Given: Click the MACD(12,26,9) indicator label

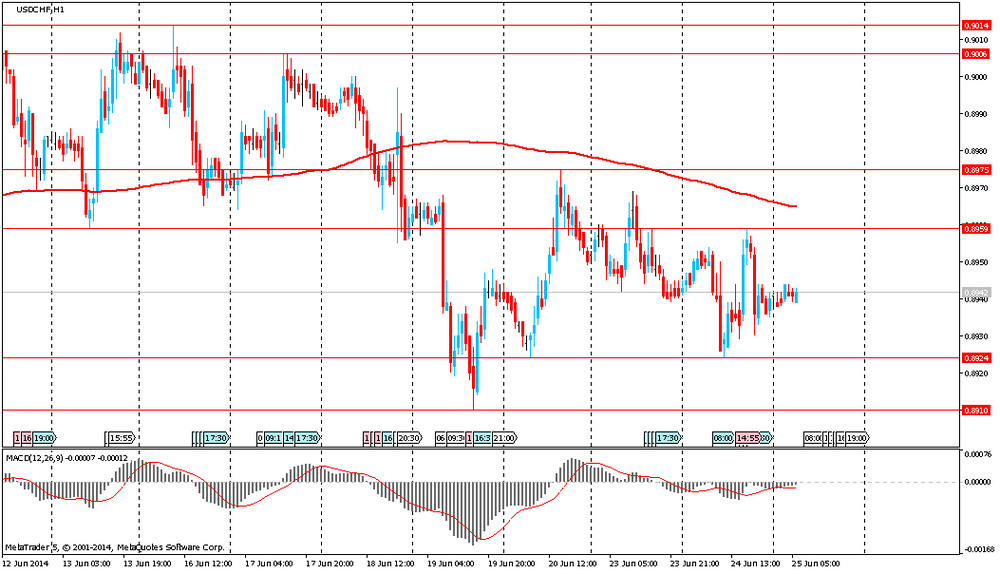Looking at the screenshot, I should tap(66, 458).
